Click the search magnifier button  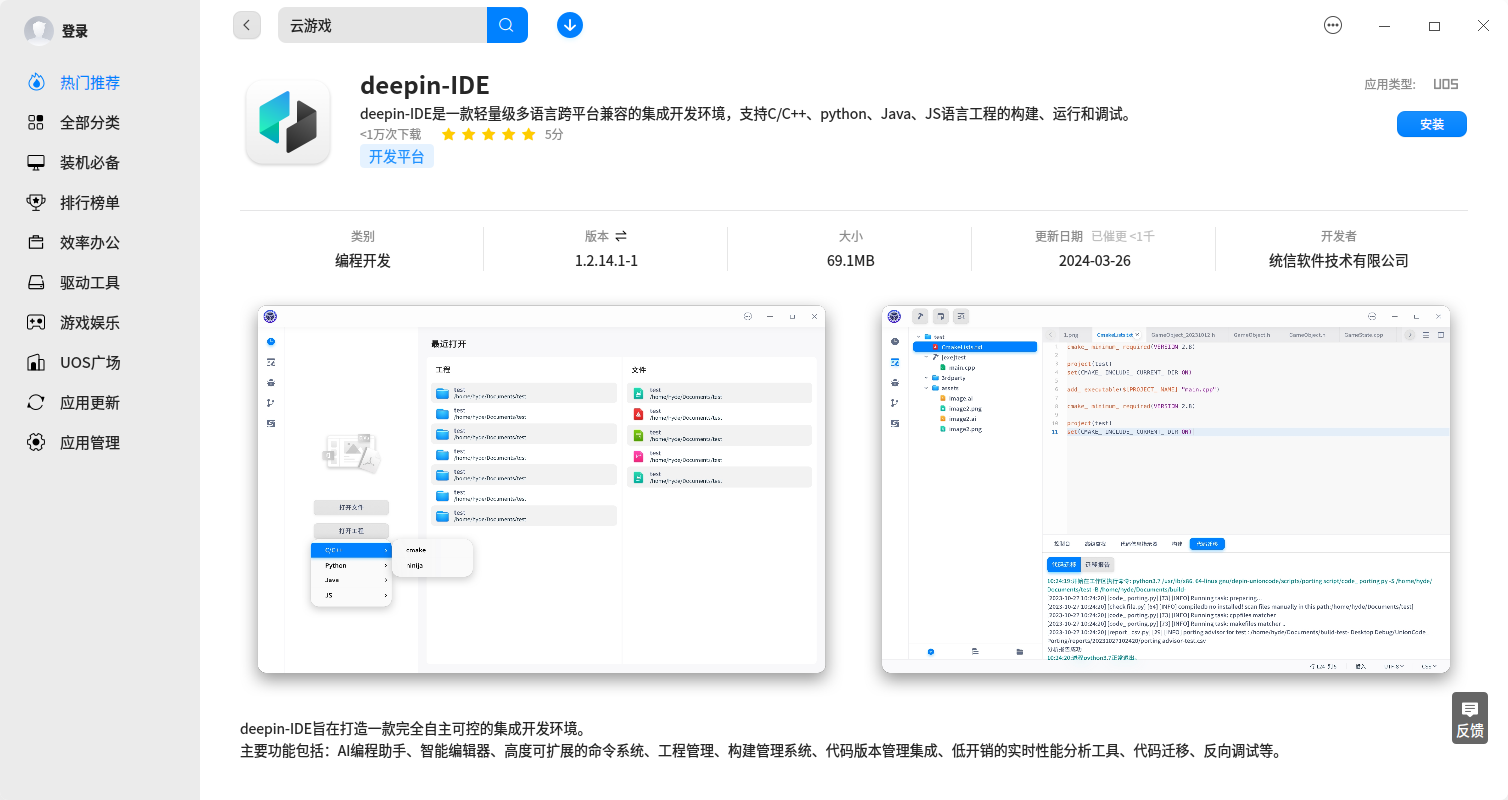[507, 25]
